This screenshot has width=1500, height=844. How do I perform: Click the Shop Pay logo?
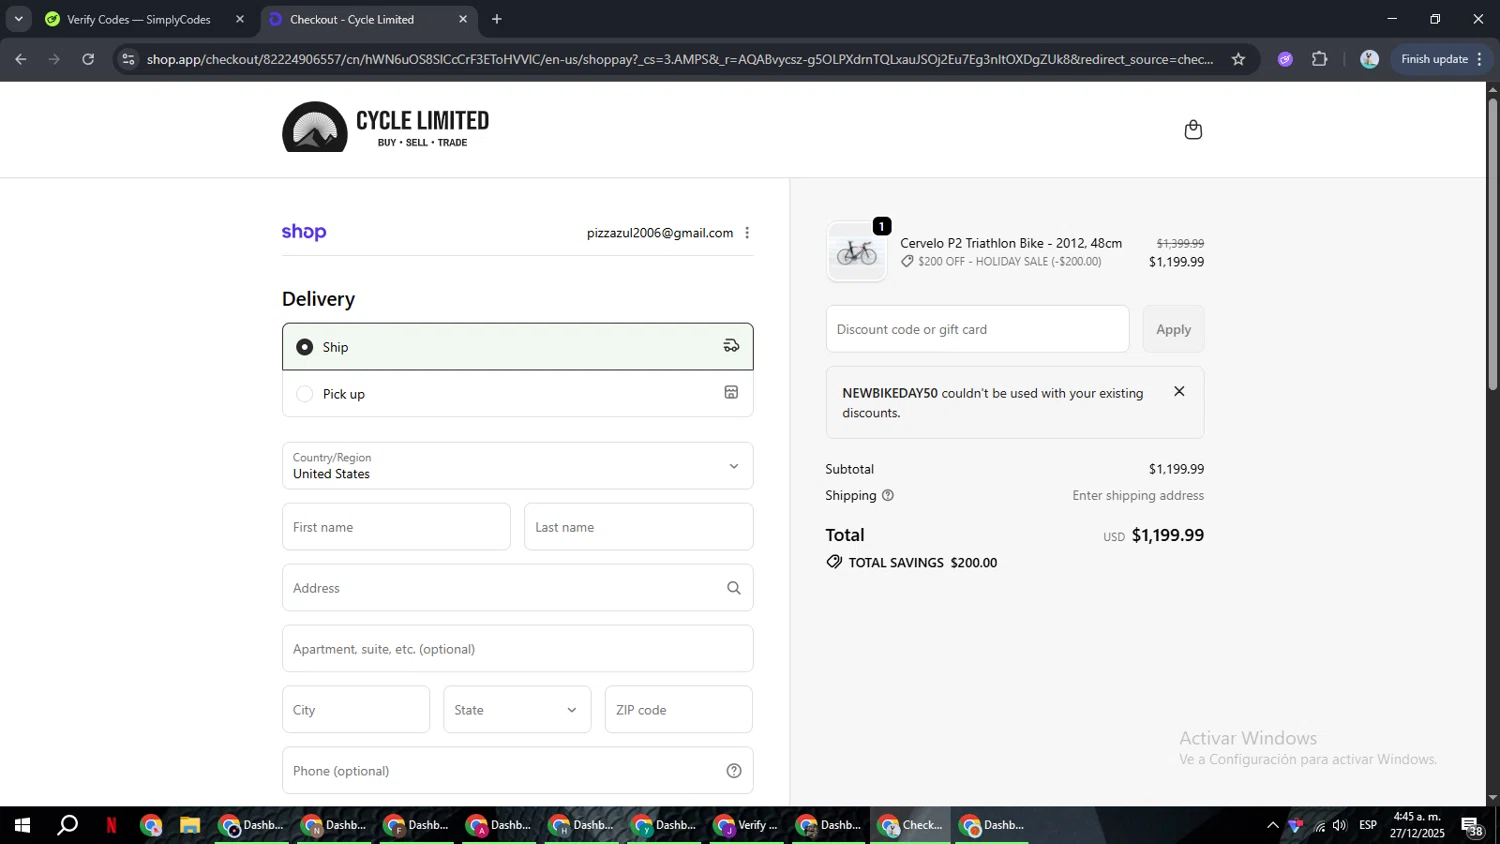pyautogui.click(x=304, y=232)
